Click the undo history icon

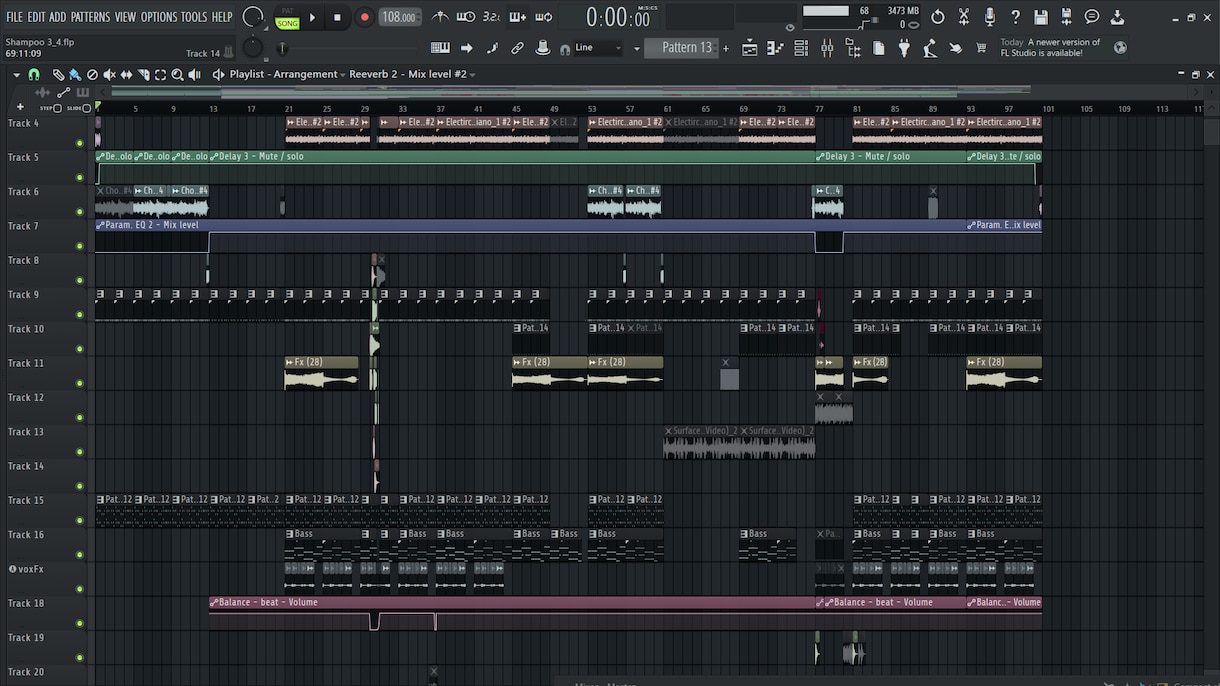(938, 17)
